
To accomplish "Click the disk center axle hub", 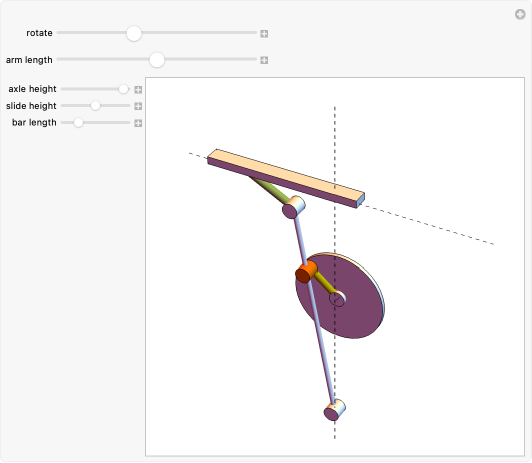I will click(x=338, y=299).
